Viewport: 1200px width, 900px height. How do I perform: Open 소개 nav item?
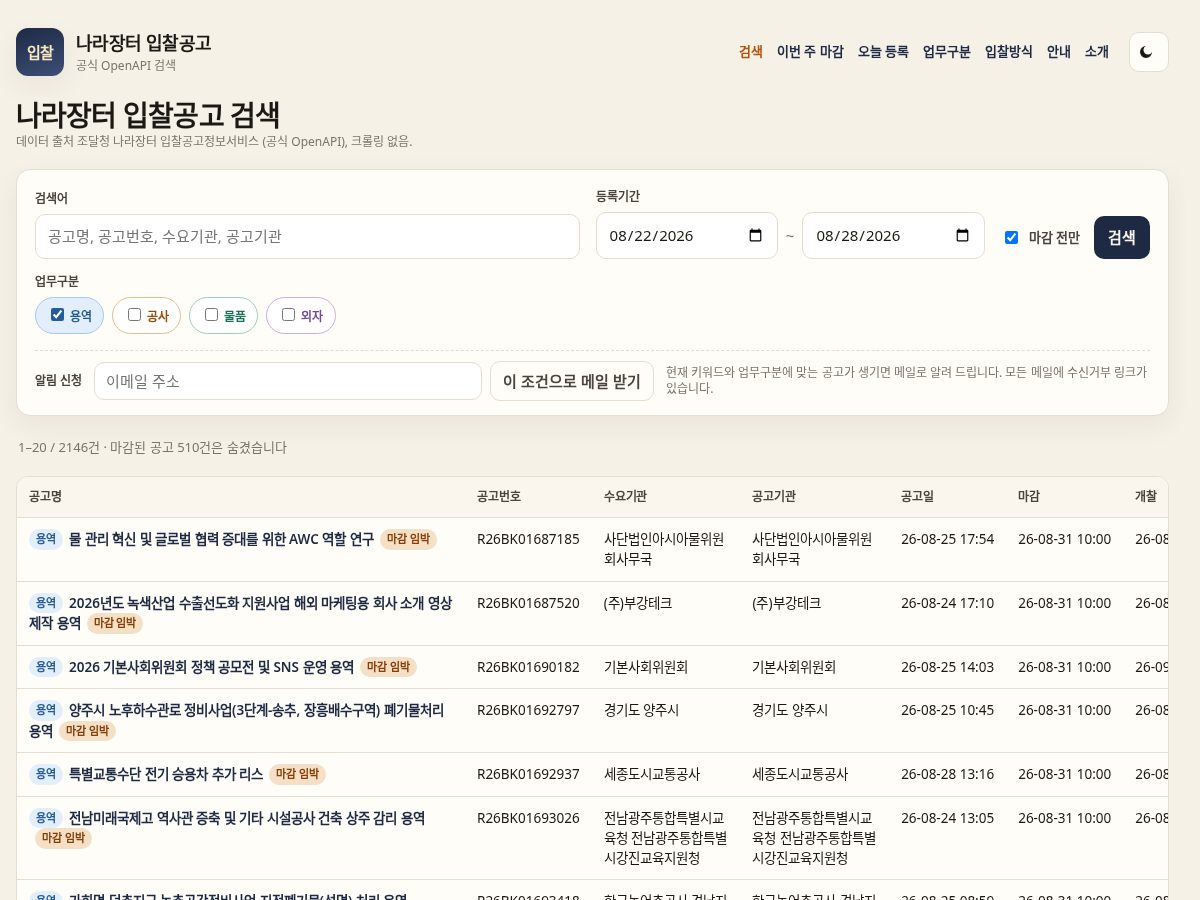click(1097, 52)
